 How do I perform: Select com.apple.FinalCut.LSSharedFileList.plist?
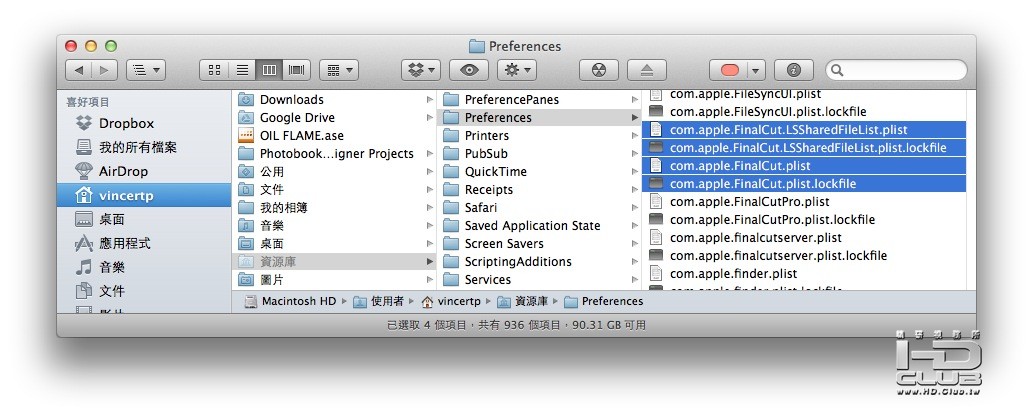pos(804,129)
